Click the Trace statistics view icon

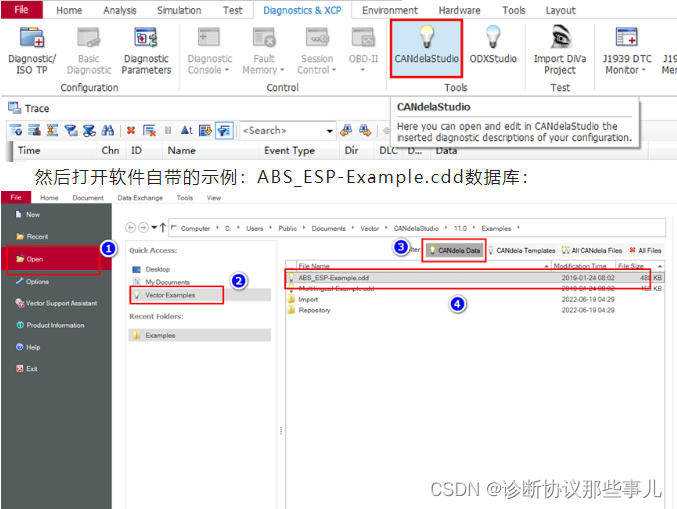34,130
